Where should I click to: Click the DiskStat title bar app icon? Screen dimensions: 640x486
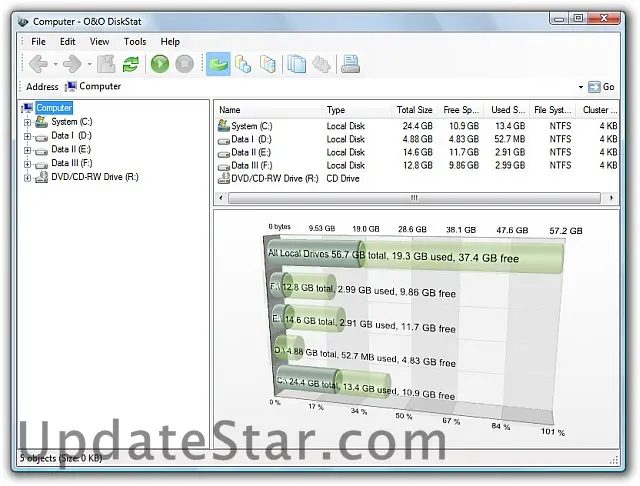(23, 22)
